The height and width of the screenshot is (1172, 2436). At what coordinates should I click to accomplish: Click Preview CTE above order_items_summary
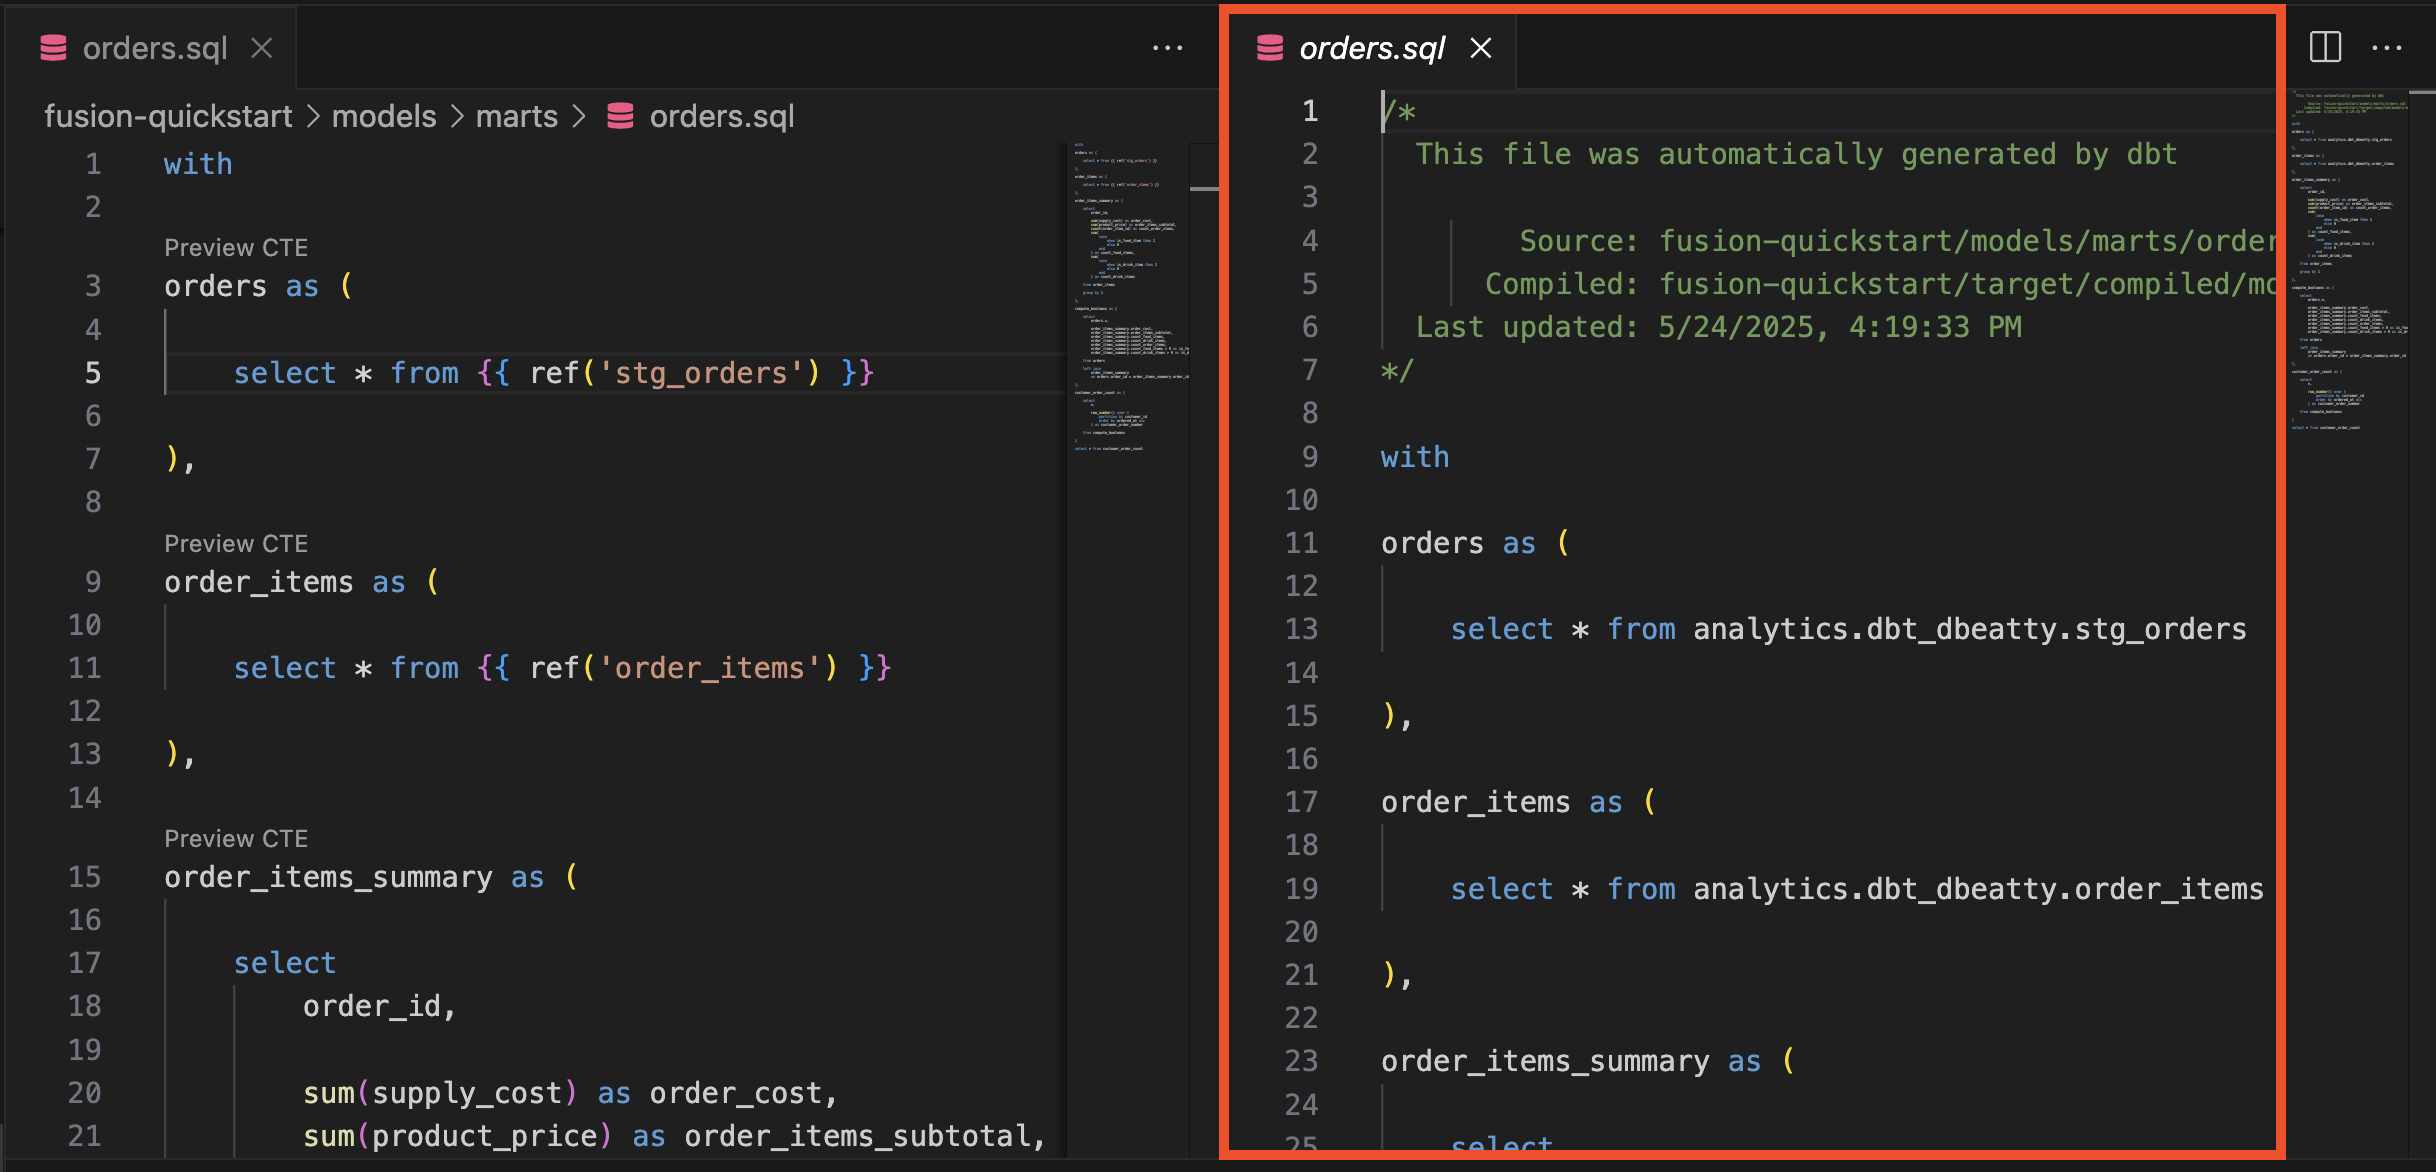click(x=236, y=838)
